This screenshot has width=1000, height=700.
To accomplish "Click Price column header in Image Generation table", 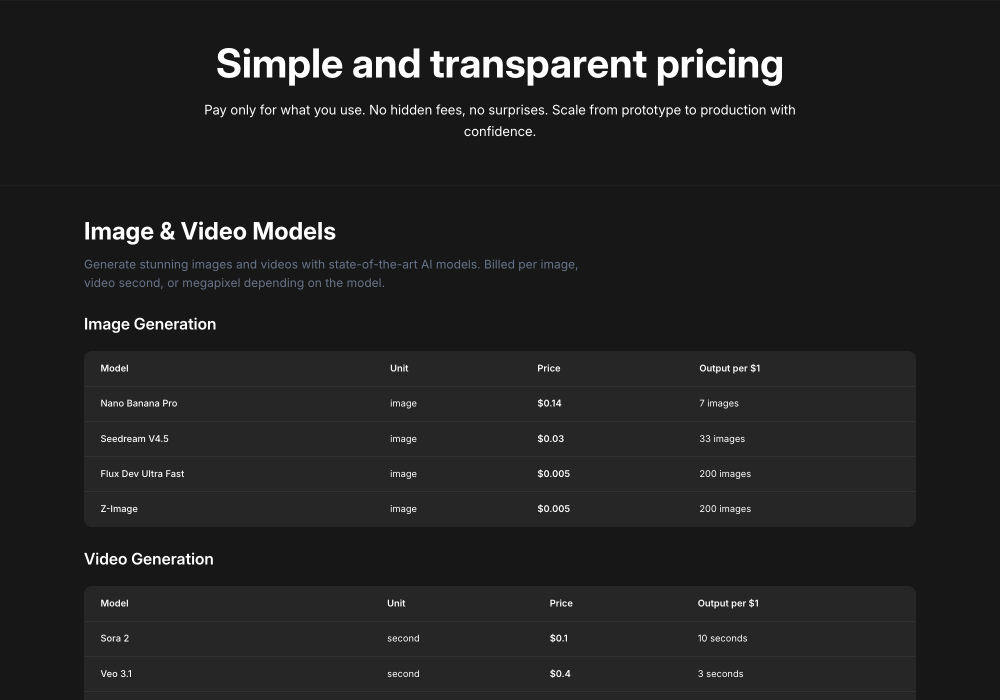I will 549,368.
